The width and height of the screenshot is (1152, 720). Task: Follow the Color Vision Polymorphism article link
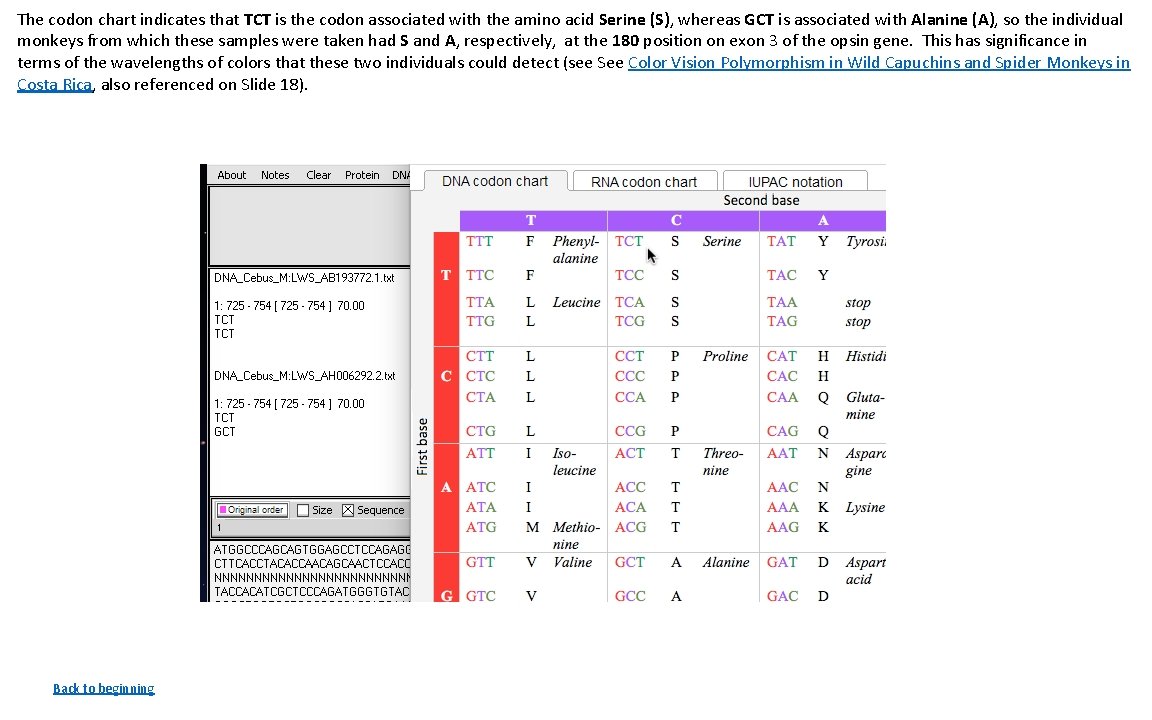880,62
